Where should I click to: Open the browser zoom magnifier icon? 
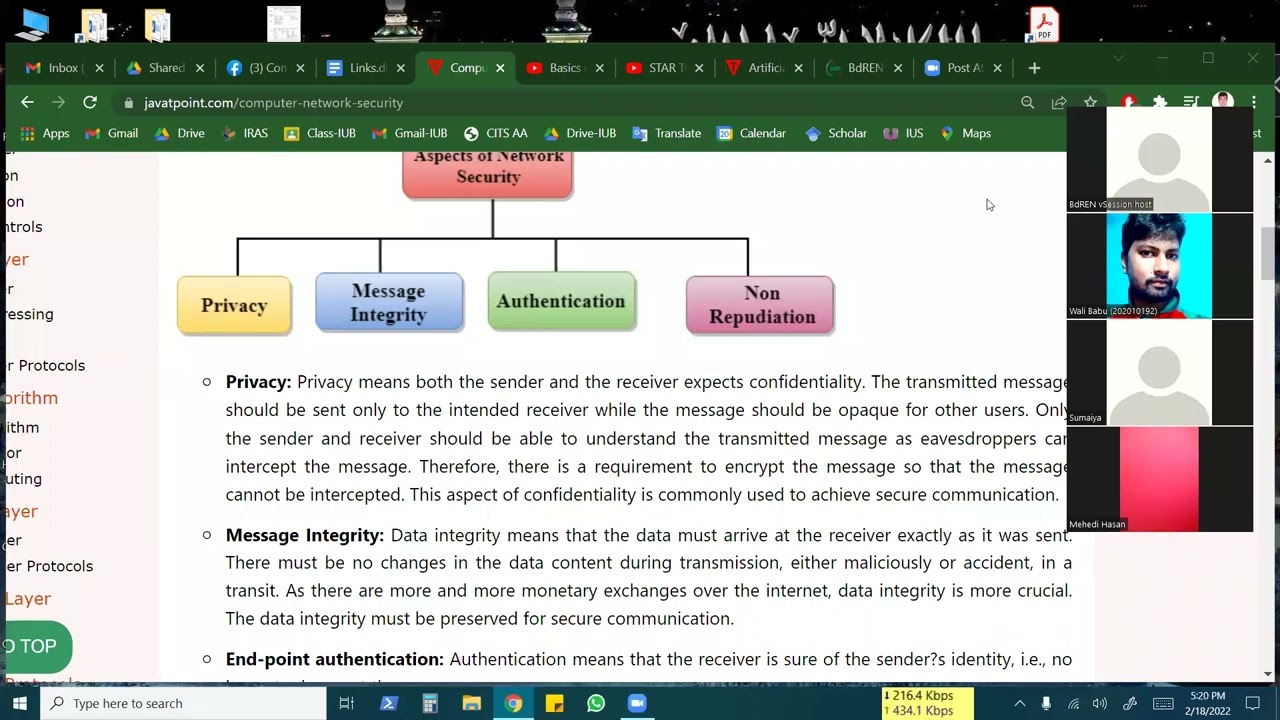1027,102
